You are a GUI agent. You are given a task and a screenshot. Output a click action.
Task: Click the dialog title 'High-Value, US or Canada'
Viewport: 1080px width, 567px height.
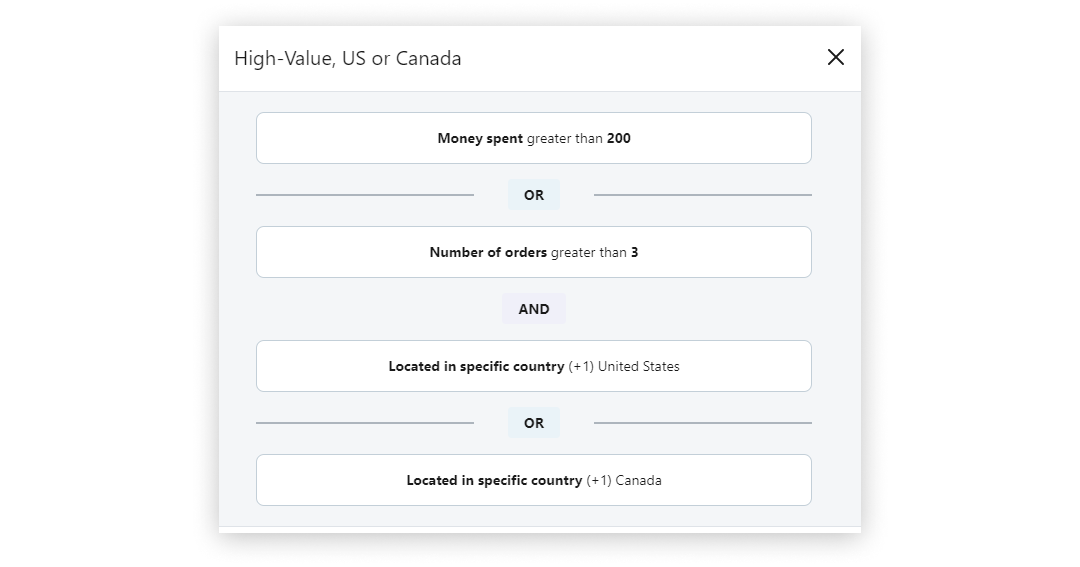point(348,58)
